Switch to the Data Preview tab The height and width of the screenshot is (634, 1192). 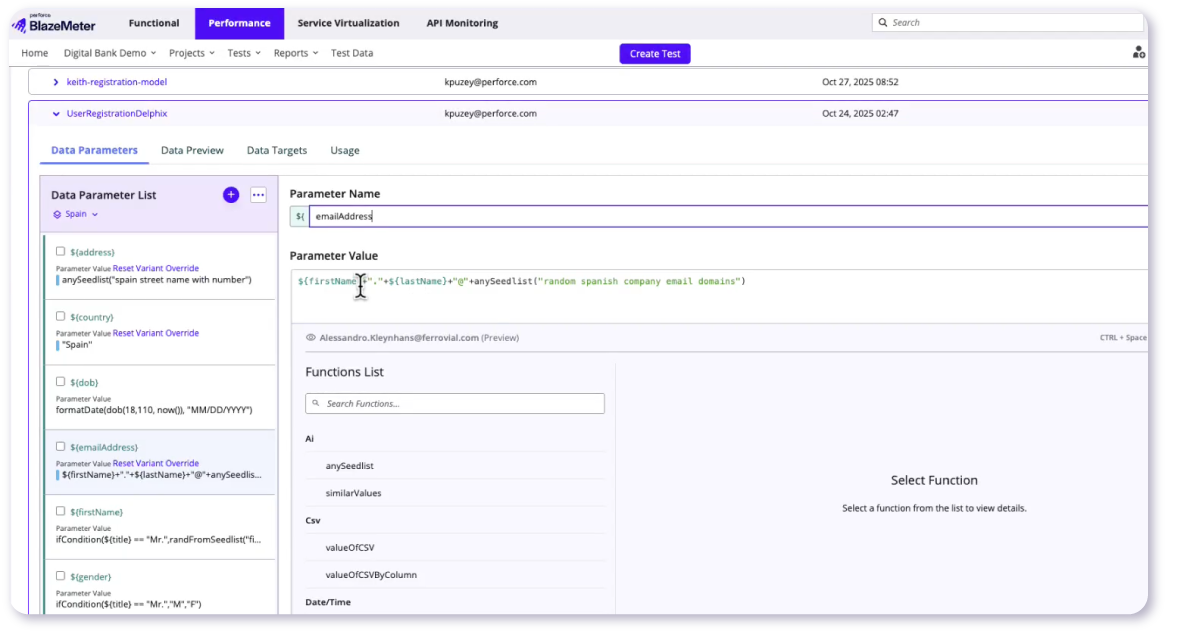point(192,150)
